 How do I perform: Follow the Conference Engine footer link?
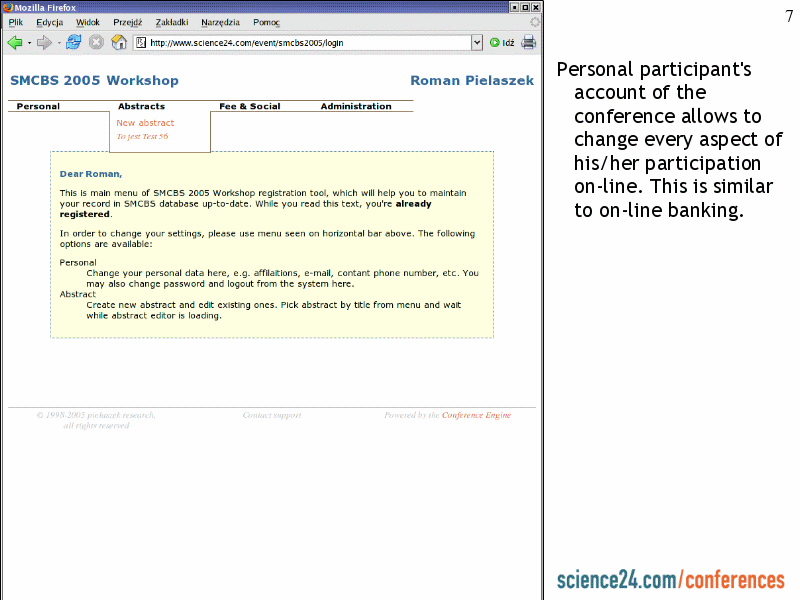click(476, 415)
